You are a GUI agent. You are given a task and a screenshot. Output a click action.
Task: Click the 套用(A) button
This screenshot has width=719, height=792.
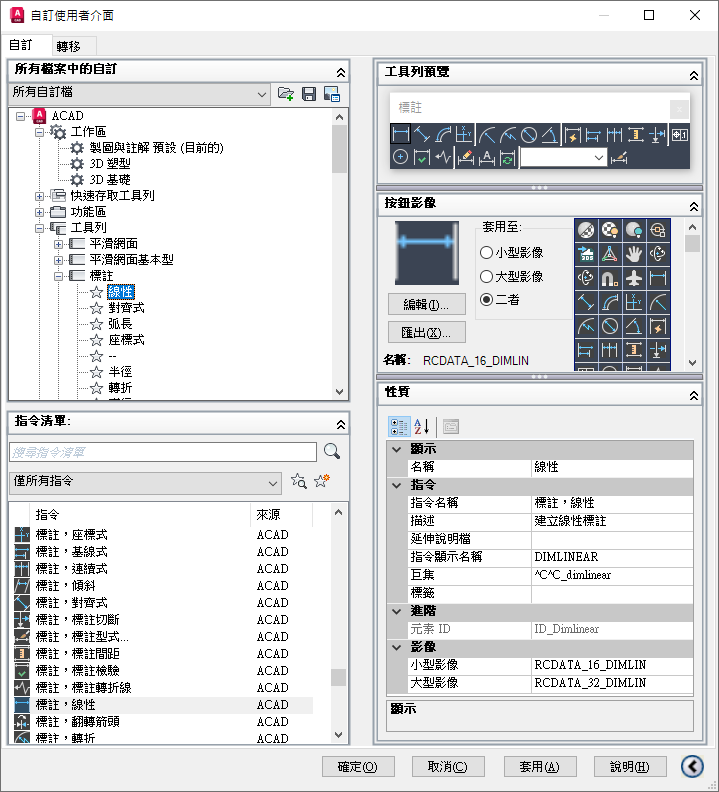coord(540,767)
